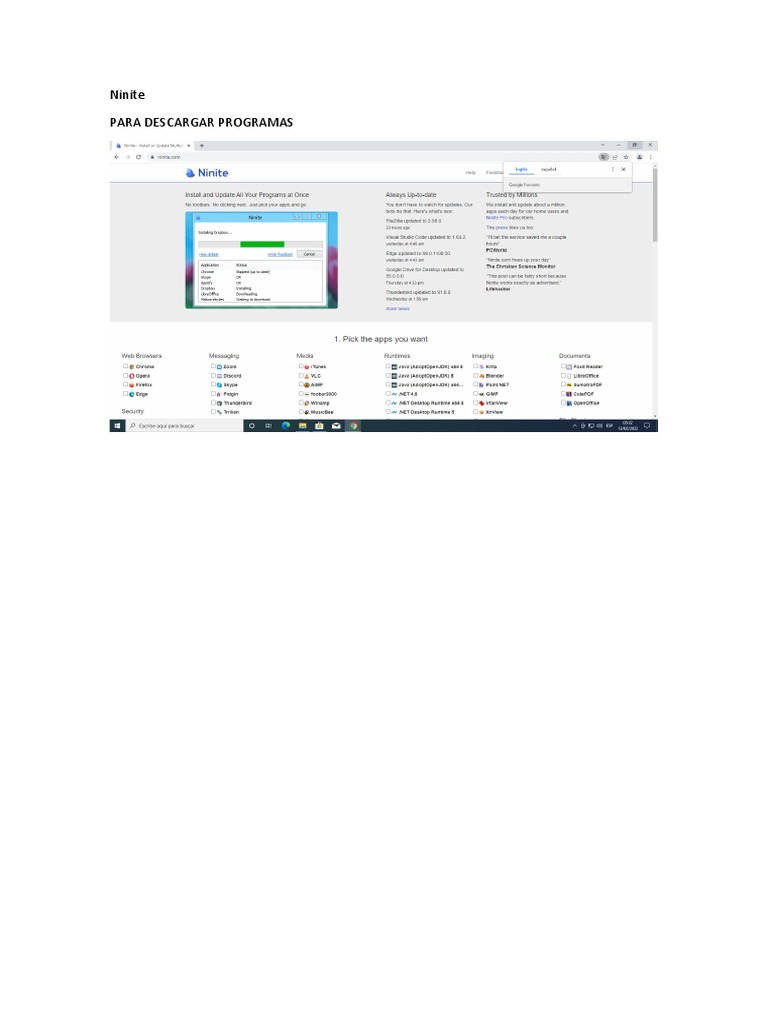This screenshot has width=768, height=1024.
Task: Click the Ninite installer preview image
Action: pyautogui.click(x=261, y=260)
